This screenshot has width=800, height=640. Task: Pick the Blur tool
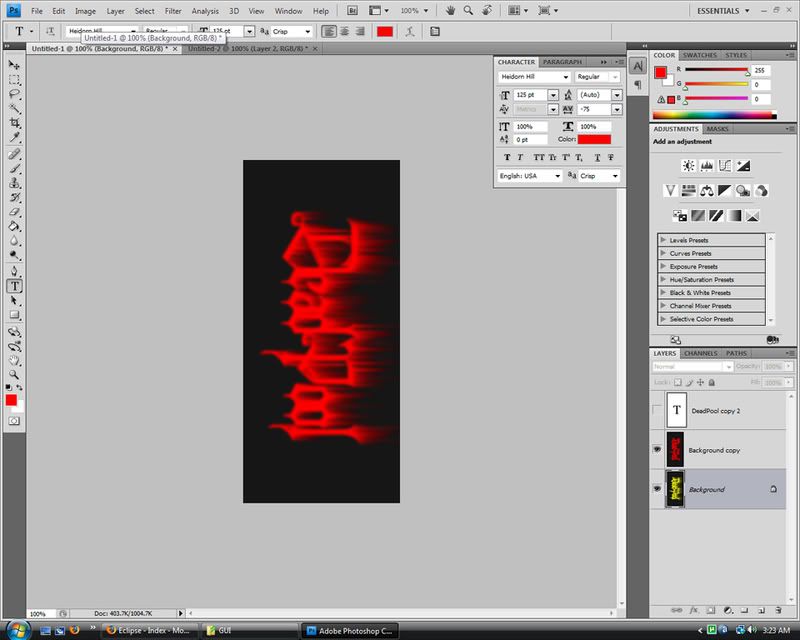(x=14, y=240)
